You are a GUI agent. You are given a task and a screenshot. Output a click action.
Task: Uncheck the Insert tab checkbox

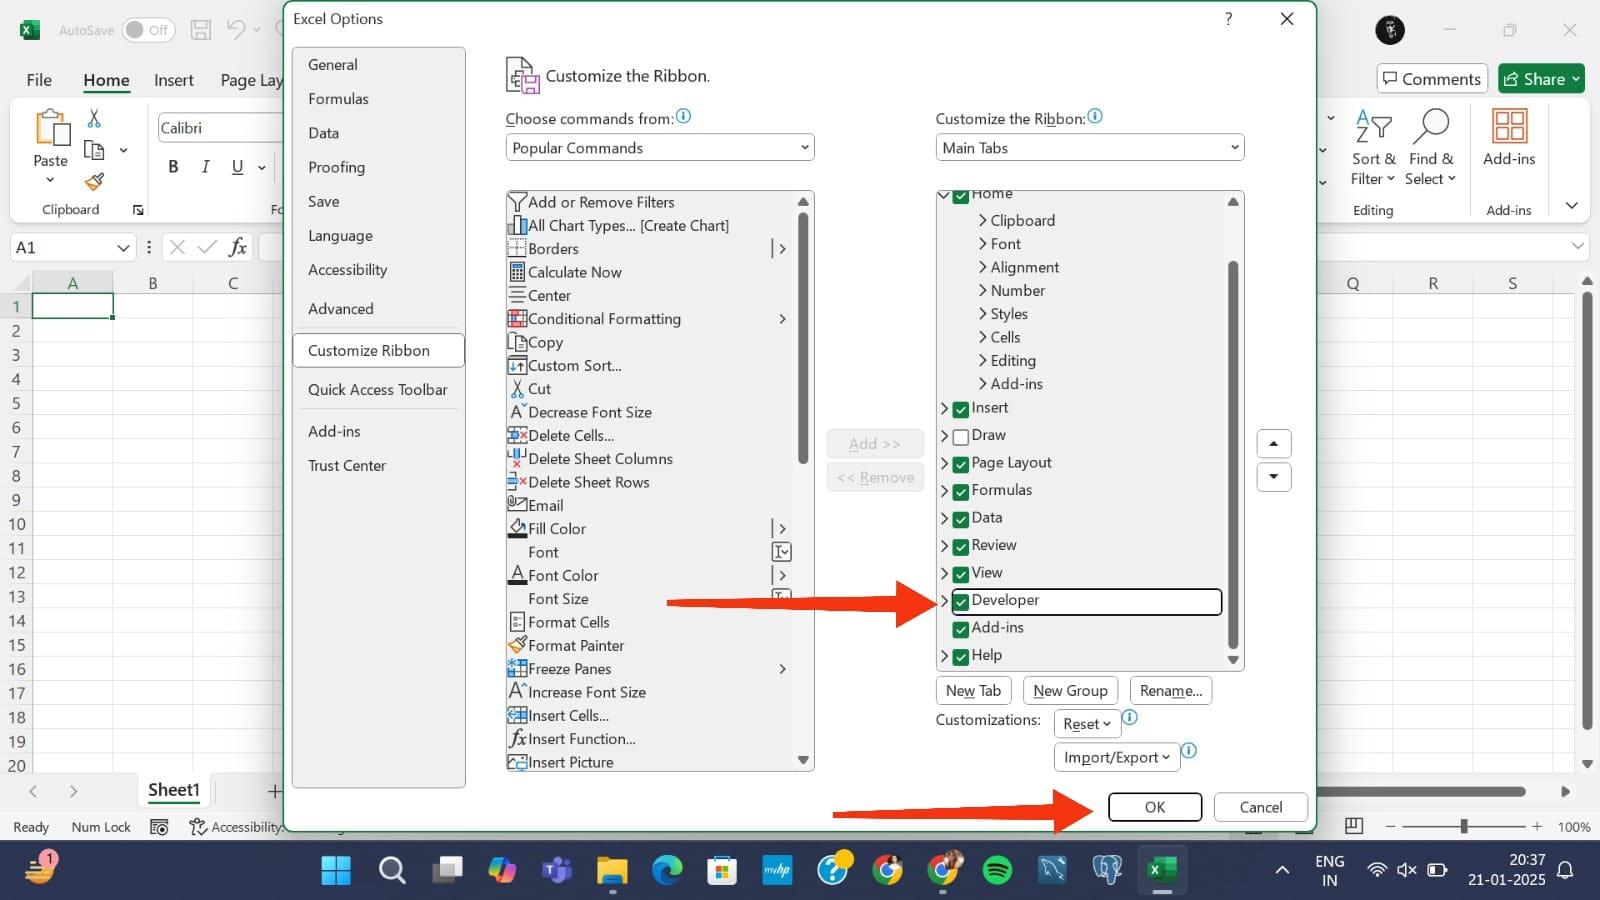[x=961, y=409]
